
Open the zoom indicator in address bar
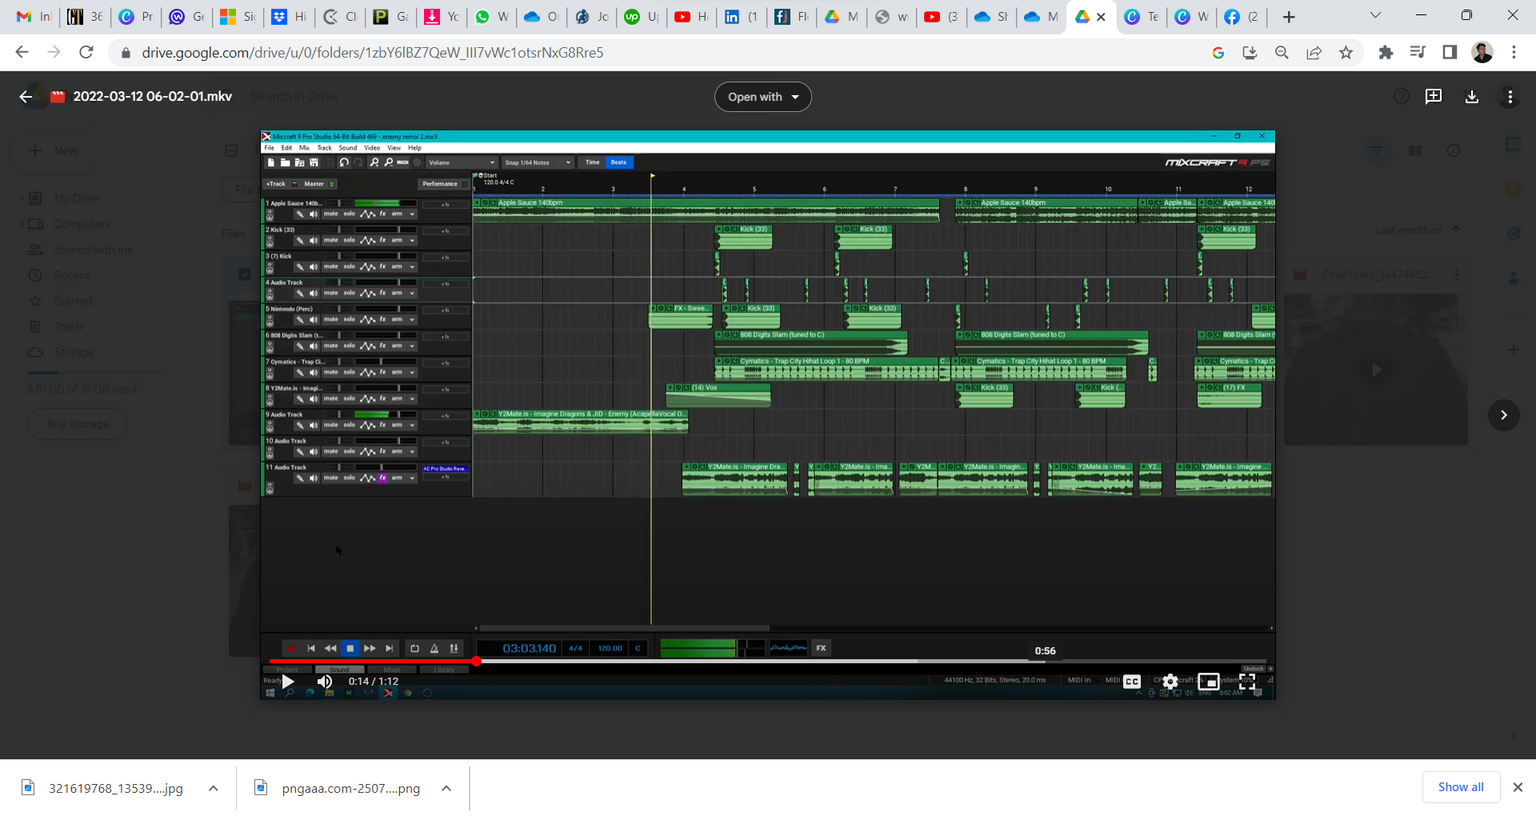[x=1282, y=53]
